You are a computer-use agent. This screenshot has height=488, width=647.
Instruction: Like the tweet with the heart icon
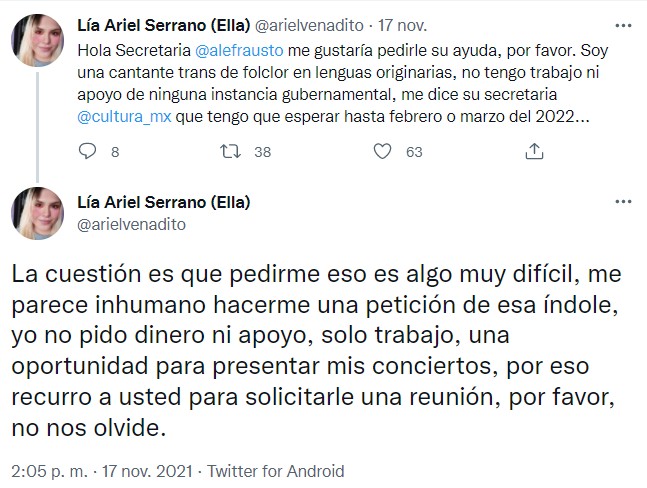(x=381, y=152)
